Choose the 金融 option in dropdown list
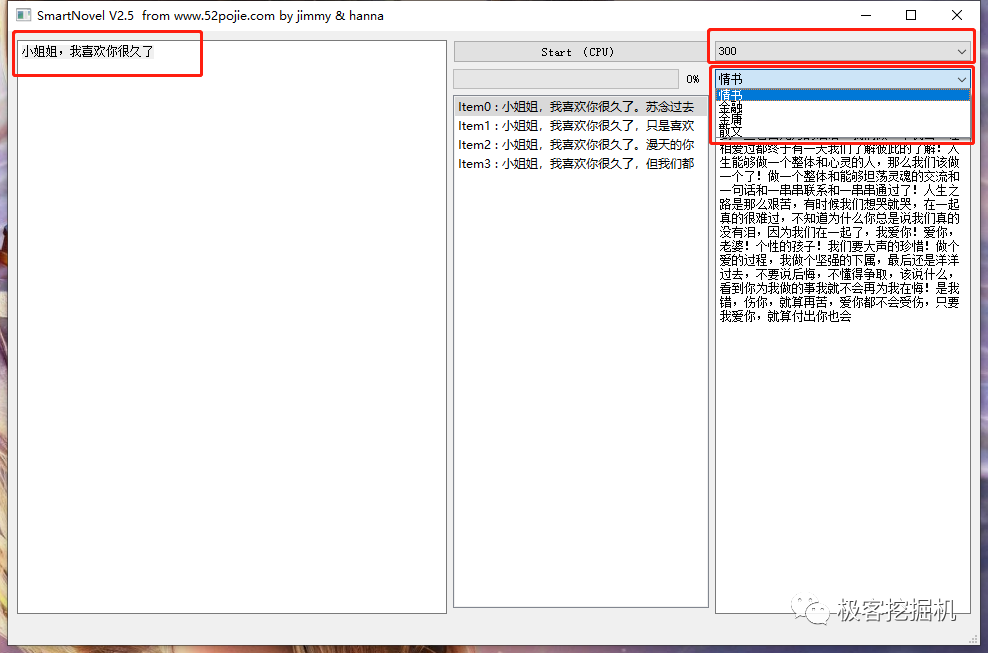 [843, 107]
